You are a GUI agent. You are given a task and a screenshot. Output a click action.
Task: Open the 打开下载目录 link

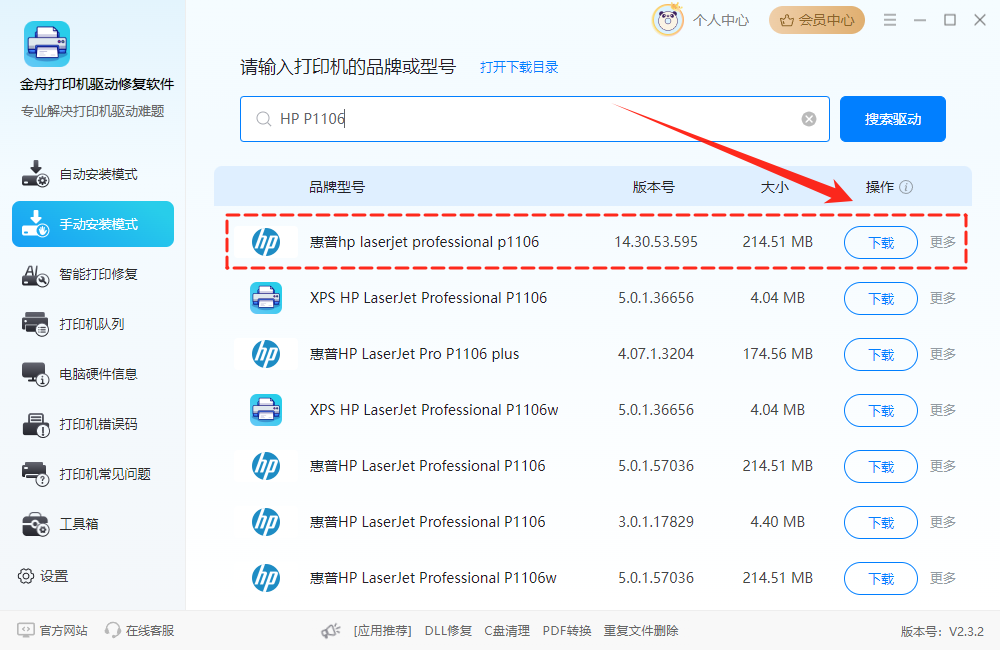tap(518, 67)
